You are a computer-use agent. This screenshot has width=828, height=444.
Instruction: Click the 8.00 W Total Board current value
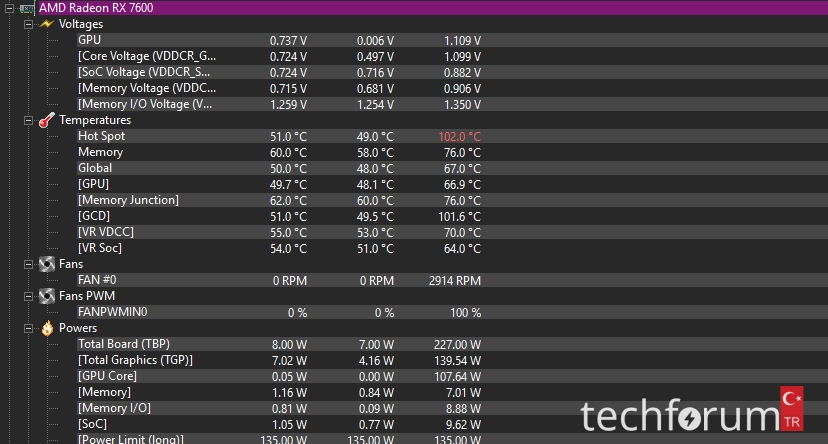click(x=289, y=345)
